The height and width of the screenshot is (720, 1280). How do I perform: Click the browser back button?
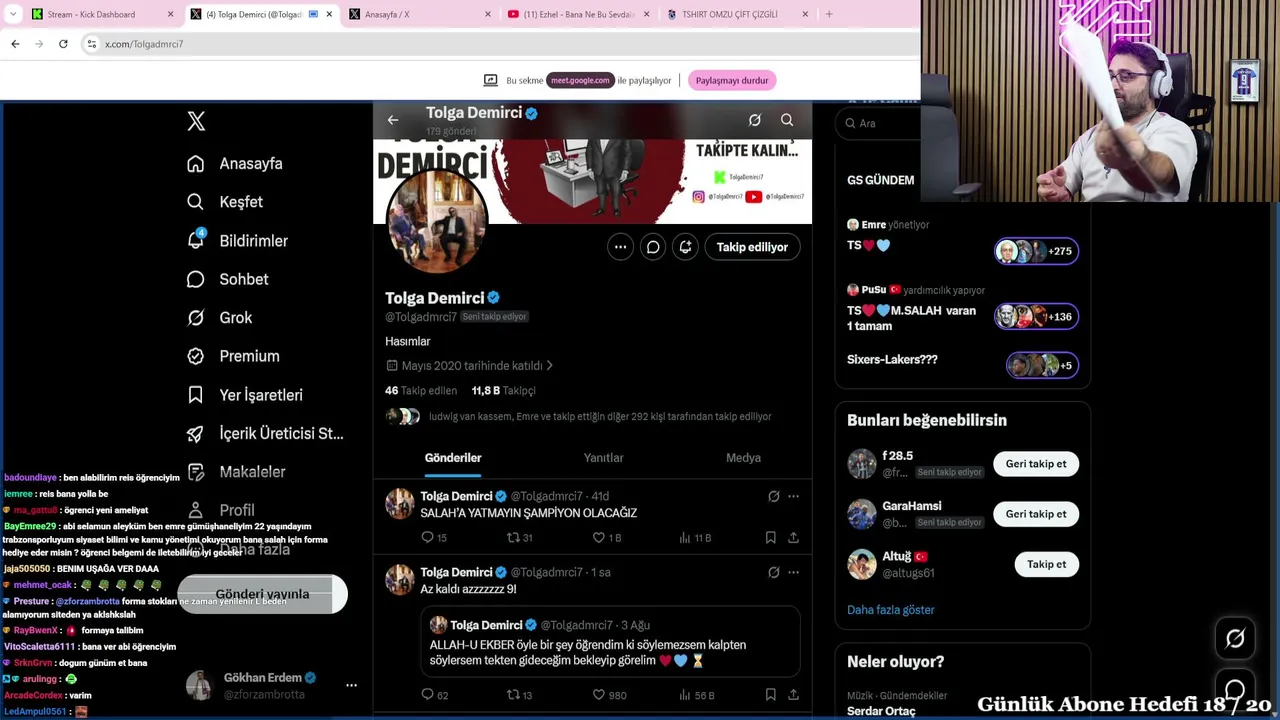coord(15,44)
